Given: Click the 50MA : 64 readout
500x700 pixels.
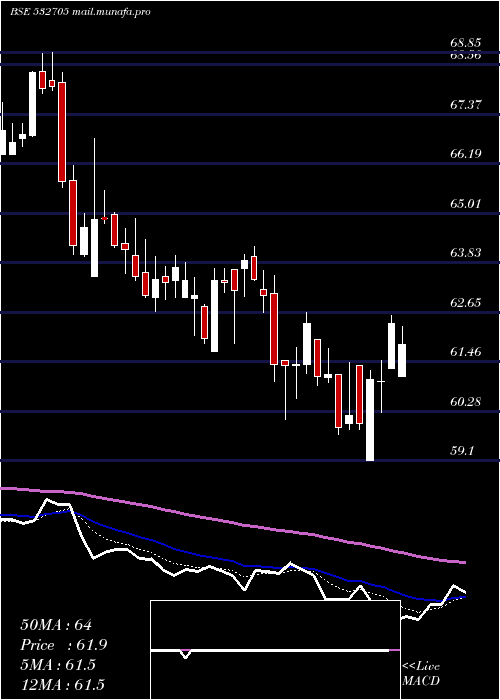Looking at the screenshot, I should point(56,625).
